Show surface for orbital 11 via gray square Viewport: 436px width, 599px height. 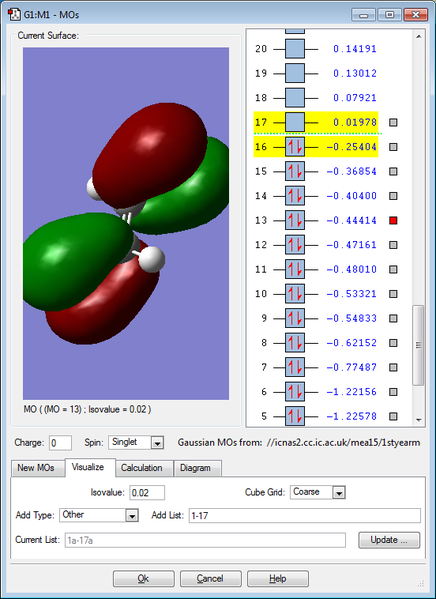pos(393,269)
